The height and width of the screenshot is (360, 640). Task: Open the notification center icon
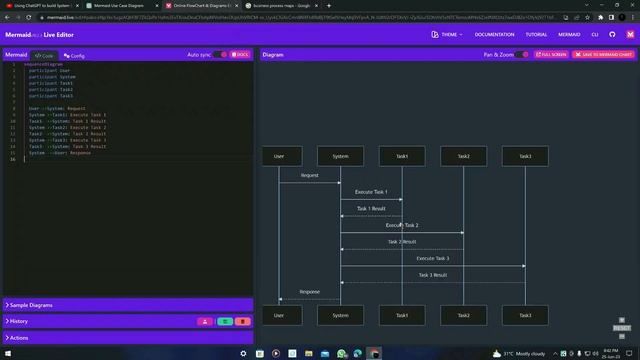[629, 353]
